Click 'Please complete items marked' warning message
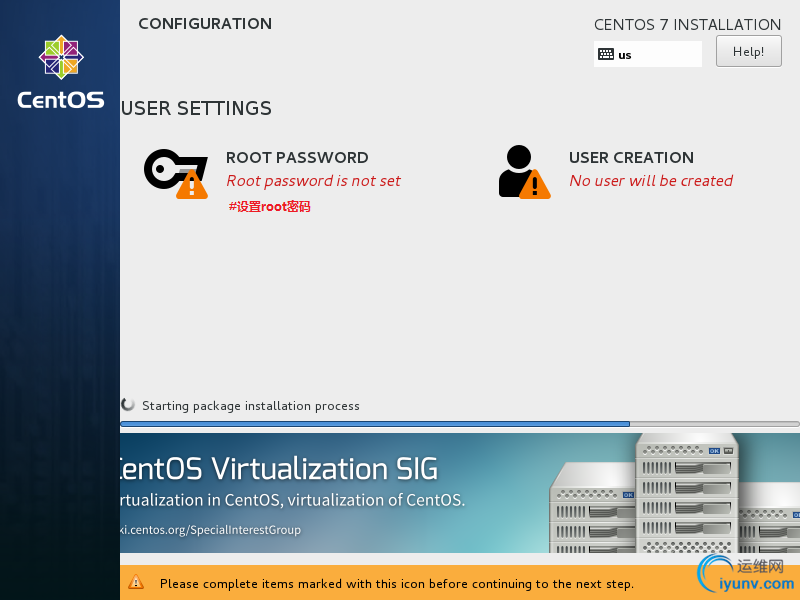This screenshot has height=600, width=800. point(396,583)
